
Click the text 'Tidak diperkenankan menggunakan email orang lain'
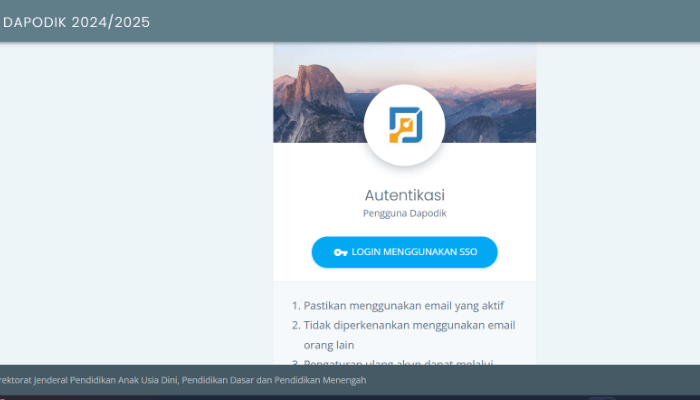(x=409, y=335)
